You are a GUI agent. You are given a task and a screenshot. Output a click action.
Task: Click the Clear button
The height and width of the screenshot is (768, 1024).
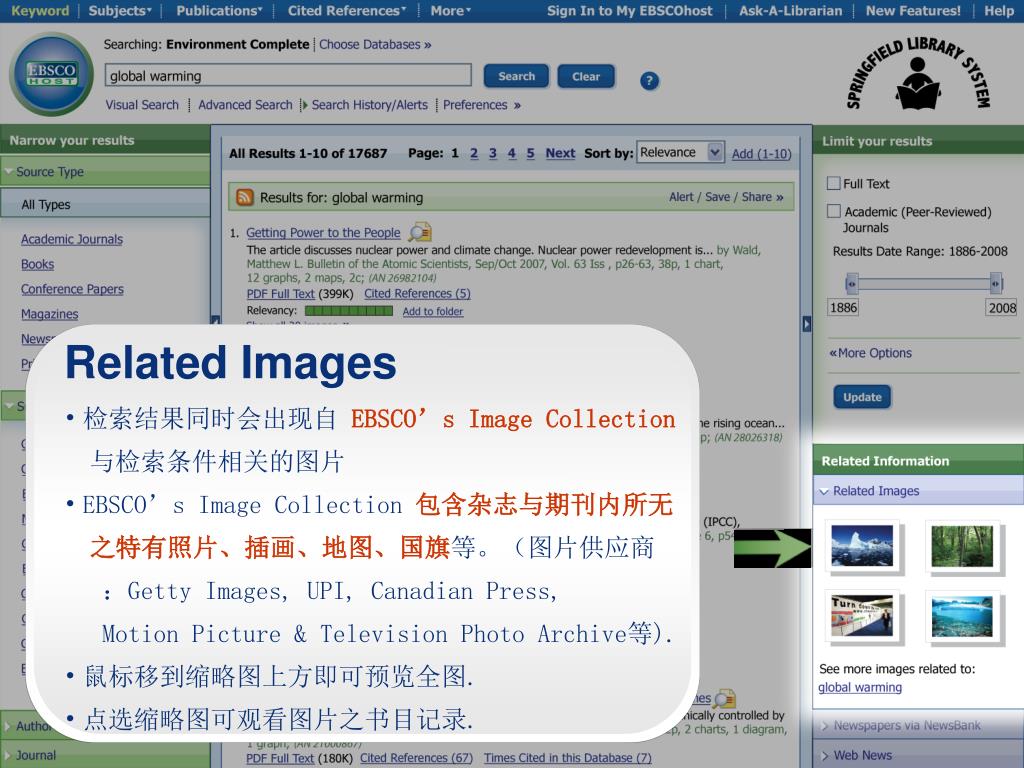pos(586,76)
